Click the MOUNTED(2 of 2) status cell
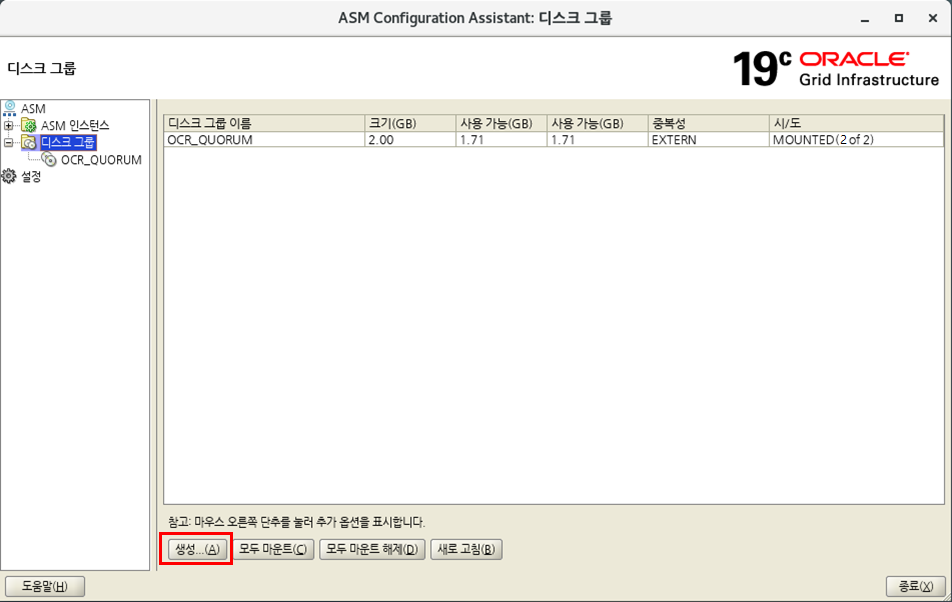This screenshot has height=602, width=952. coord(856,140)
